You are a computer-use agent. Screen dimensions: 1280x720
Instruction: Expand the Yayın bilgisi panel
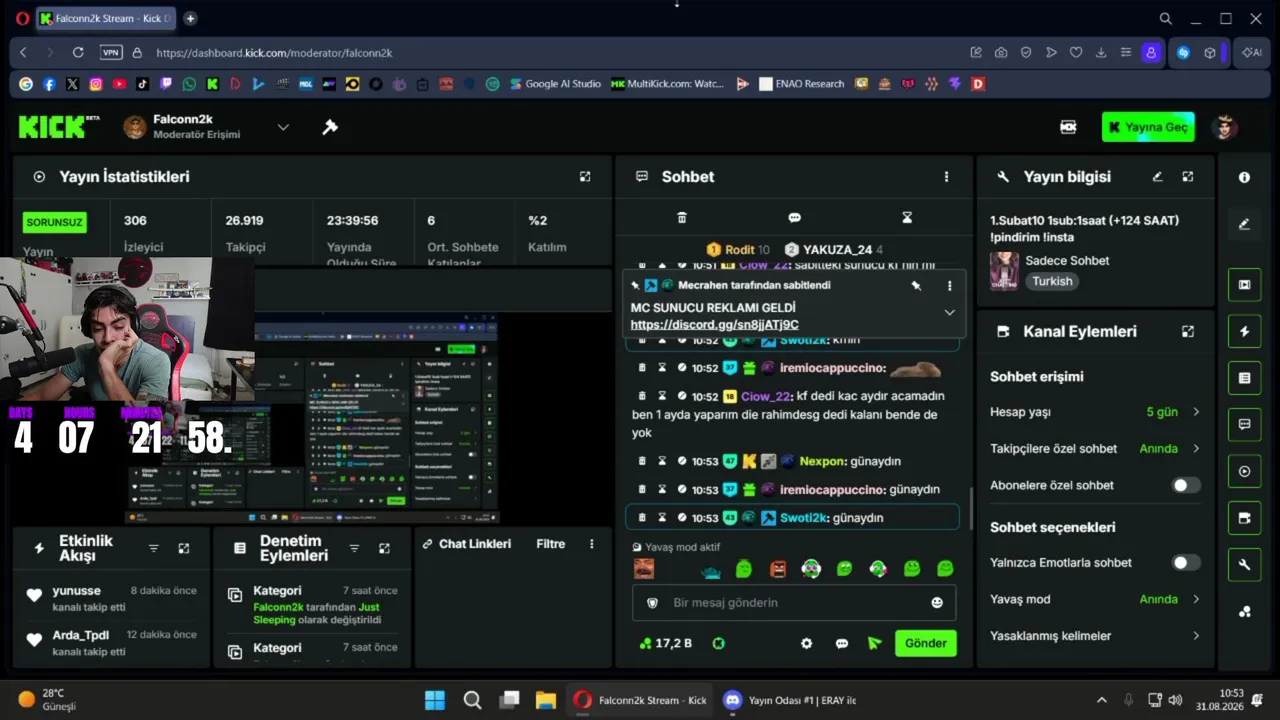point(1188,177)
